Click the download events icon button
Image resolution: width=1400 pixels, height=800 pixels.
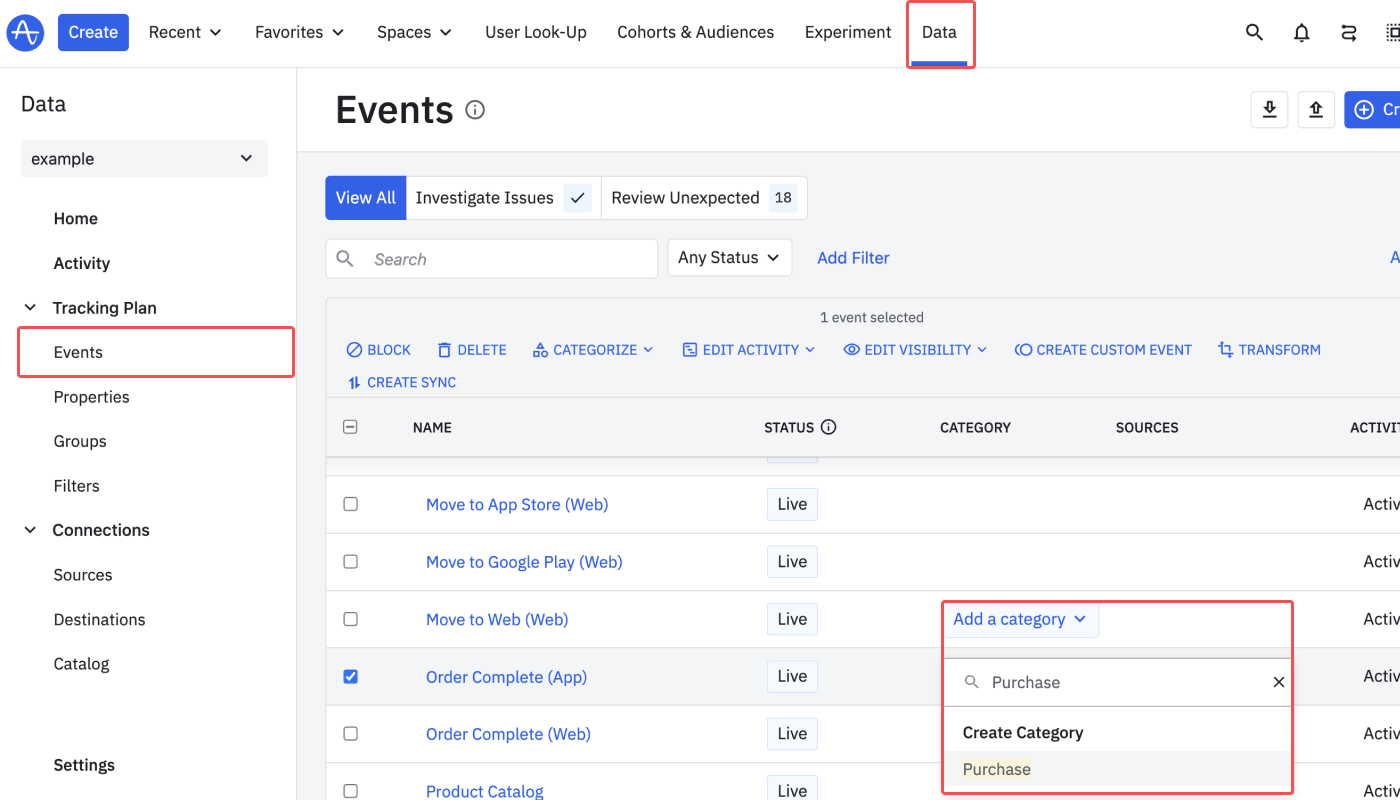coord(1269,109)
